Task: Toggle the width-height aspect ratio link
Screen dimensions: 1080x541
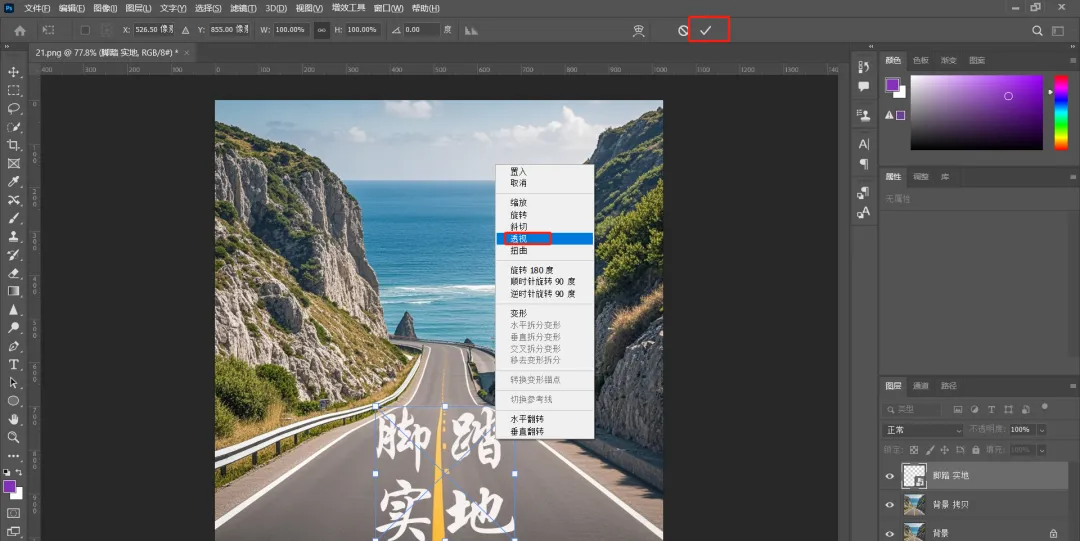Action: point(321,30)
